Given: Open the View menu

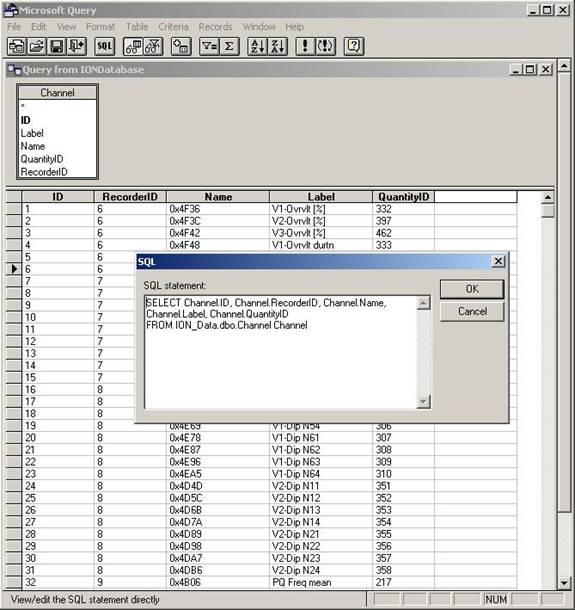Looking at the screenshot, I should pyautogui.click(x=67, y=27).
